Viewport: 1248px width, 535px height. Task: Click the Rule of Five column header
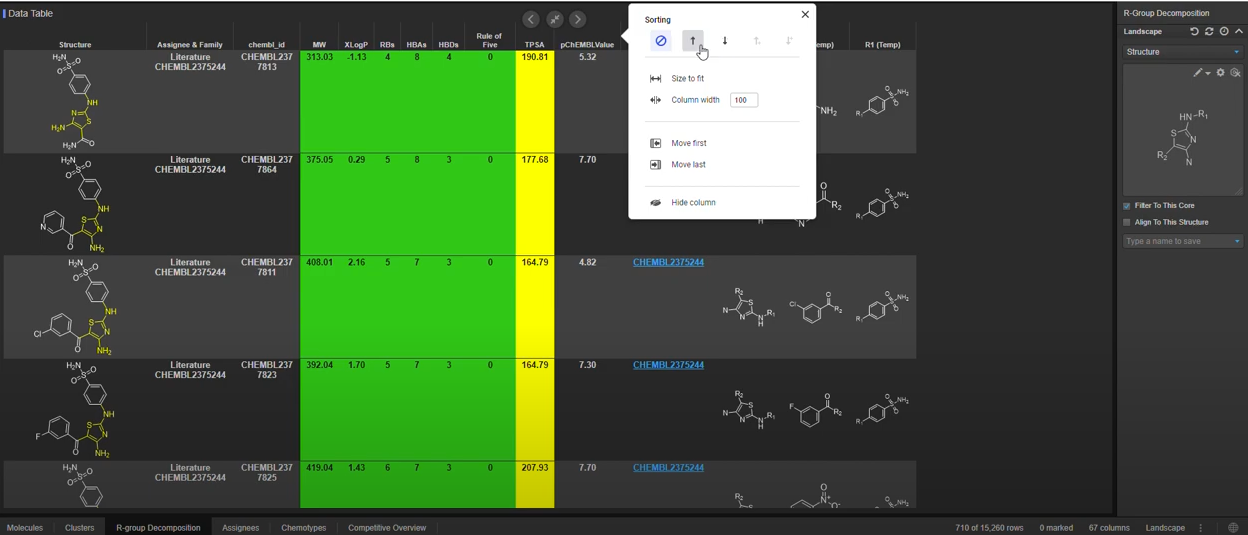tap(489, 40)
